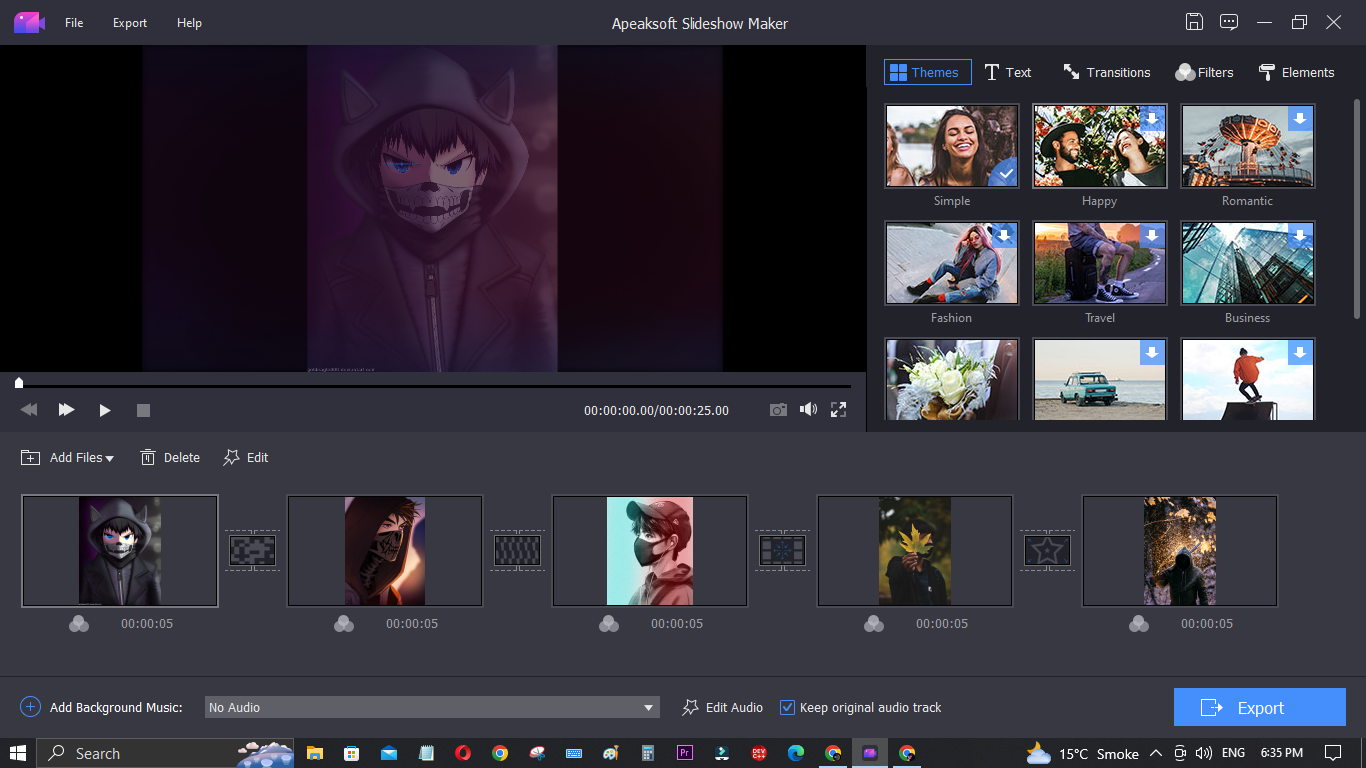The height and width of the screenshot is (768, 1366).
Task: Switch to the Elements tab
Action: pos(1296,72)
